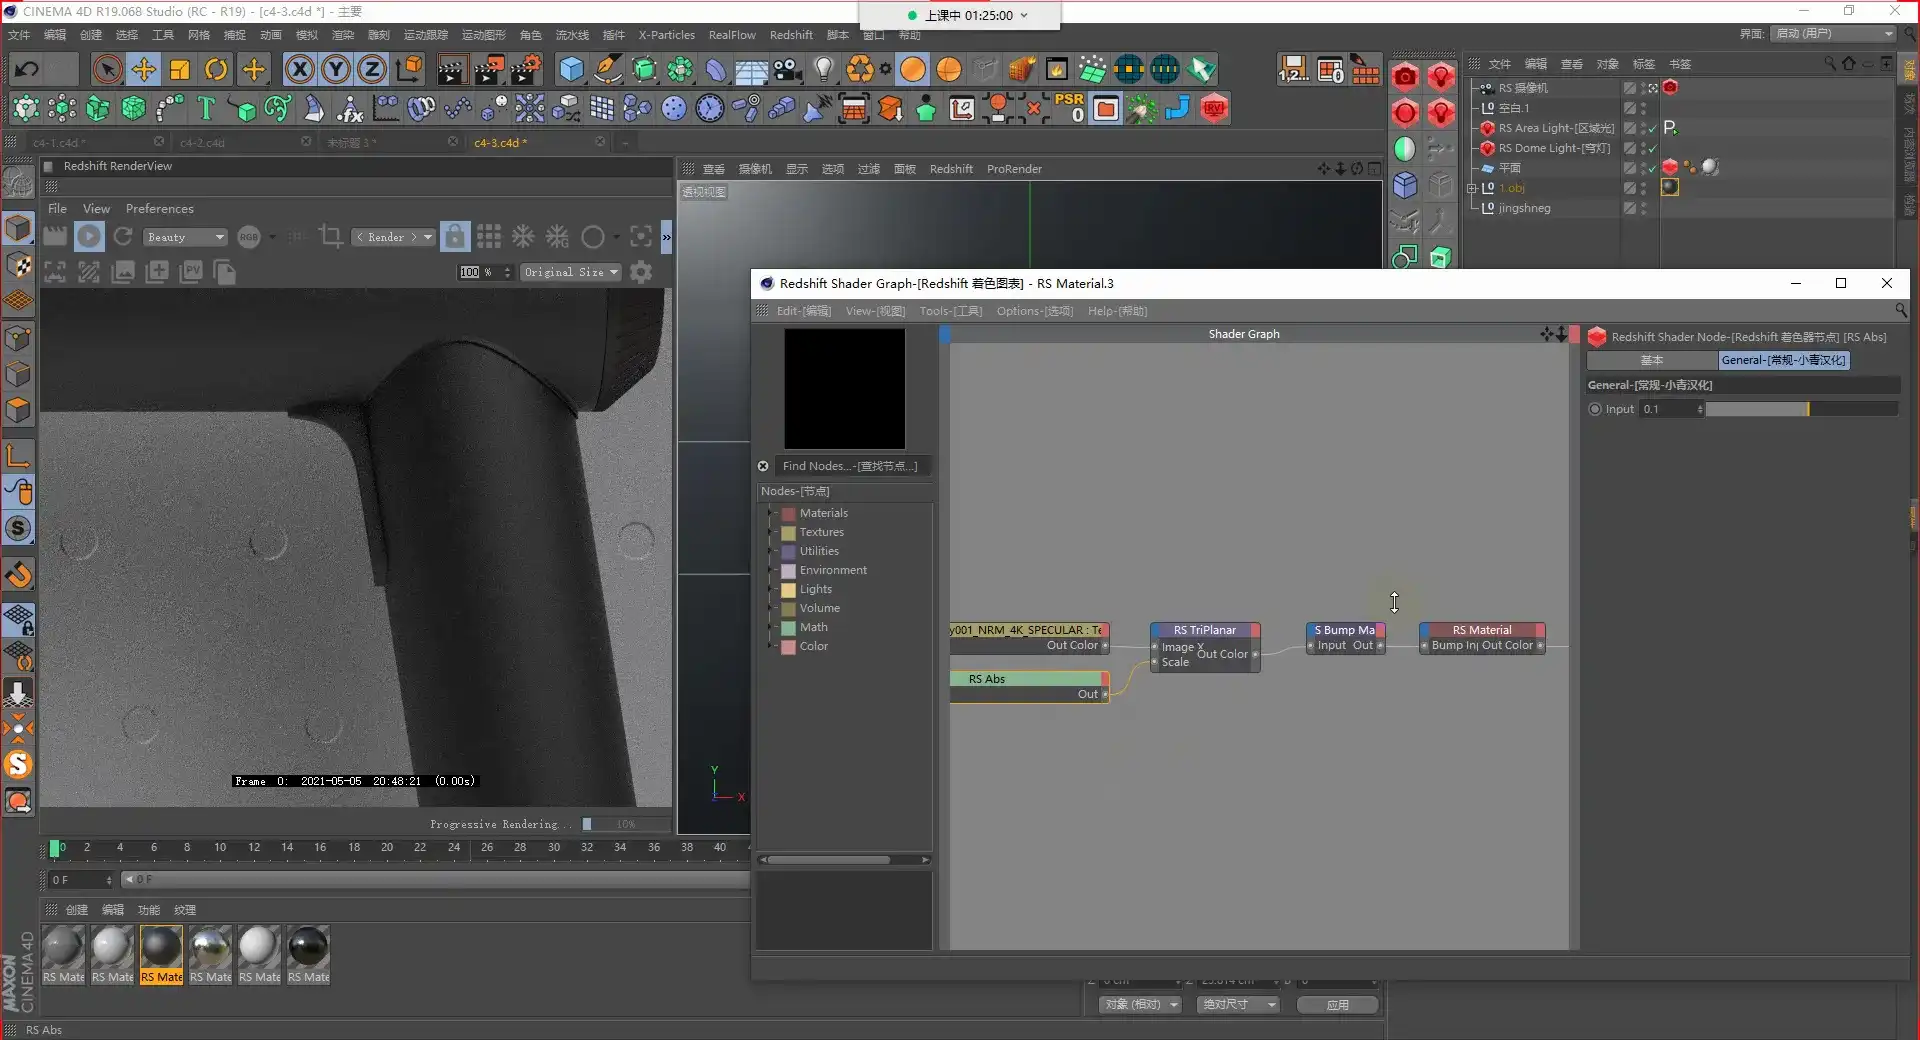Click the Render Settings clapperboard gear icon
The height and width of the screenshot is (1040, 1920).
click(x=525, y=69)
